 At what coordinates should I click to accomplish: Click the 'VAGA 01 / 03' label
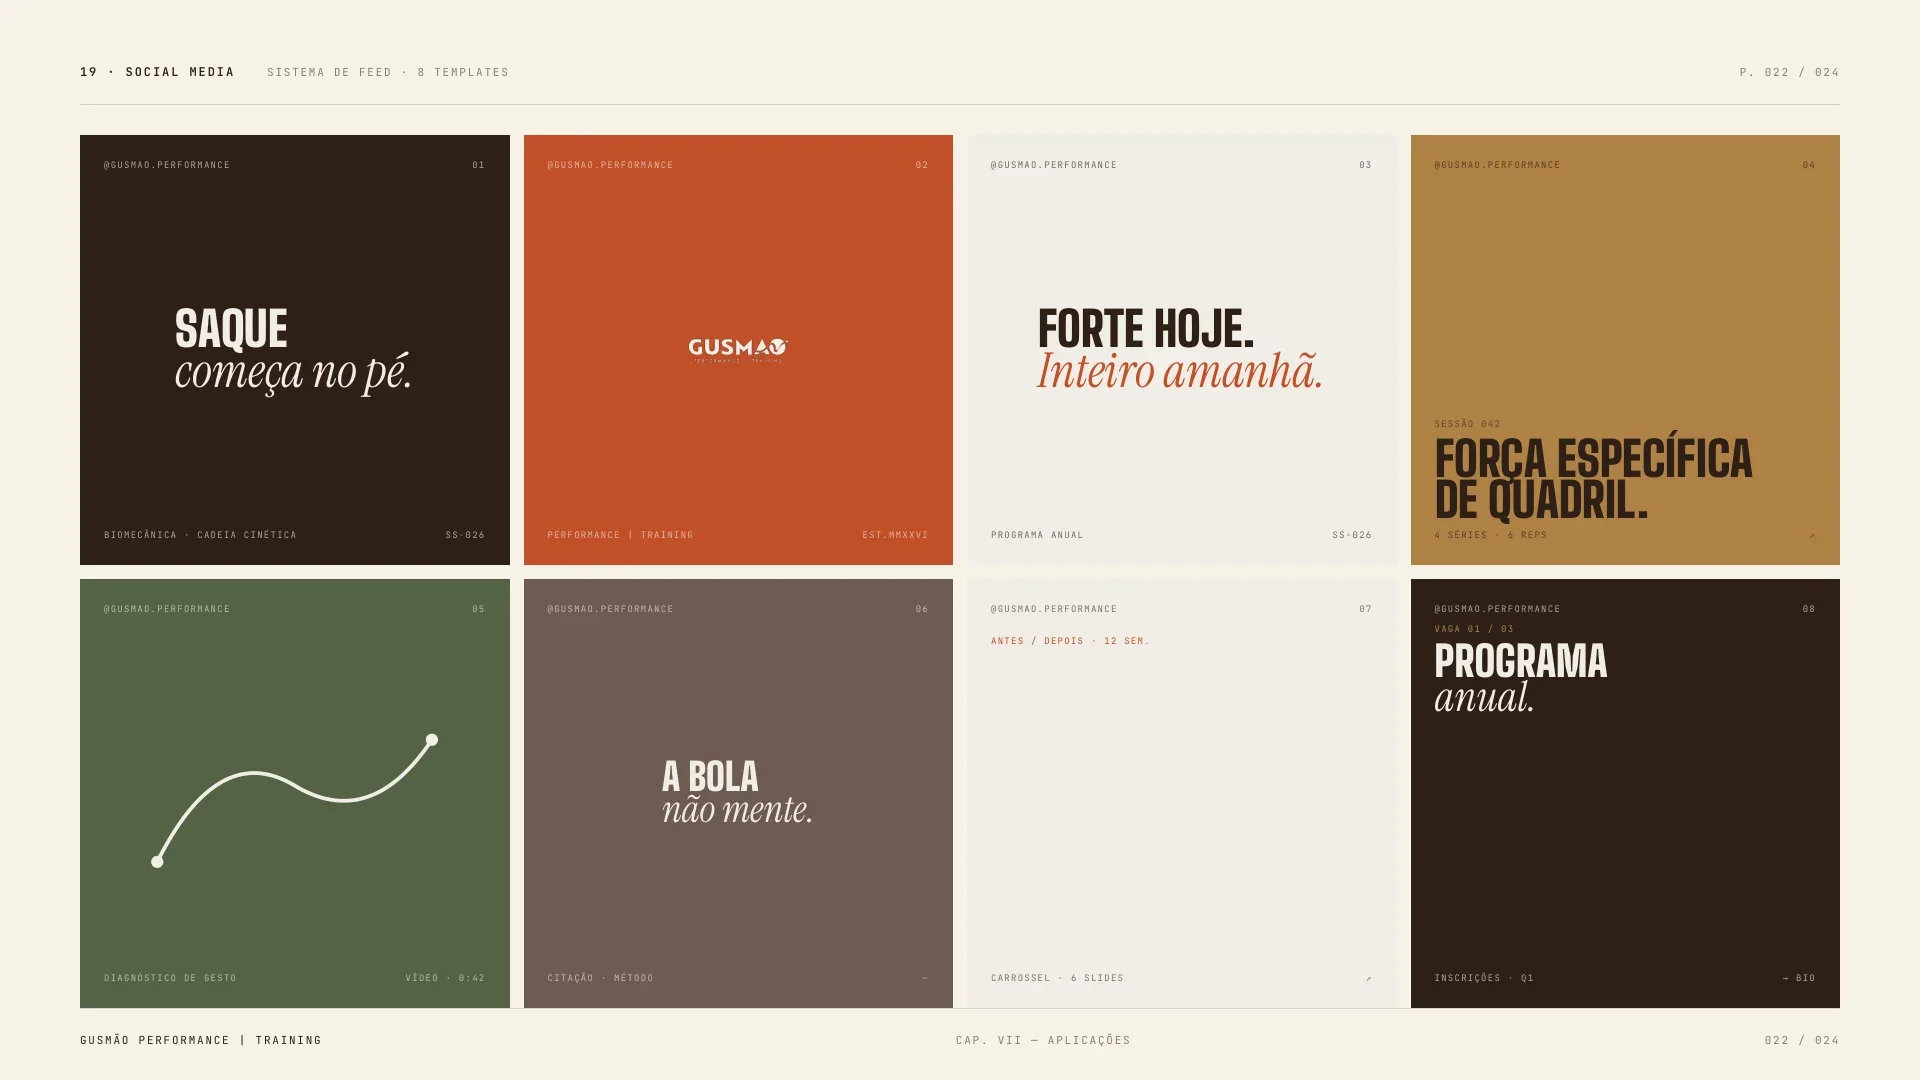[1474, 629]
